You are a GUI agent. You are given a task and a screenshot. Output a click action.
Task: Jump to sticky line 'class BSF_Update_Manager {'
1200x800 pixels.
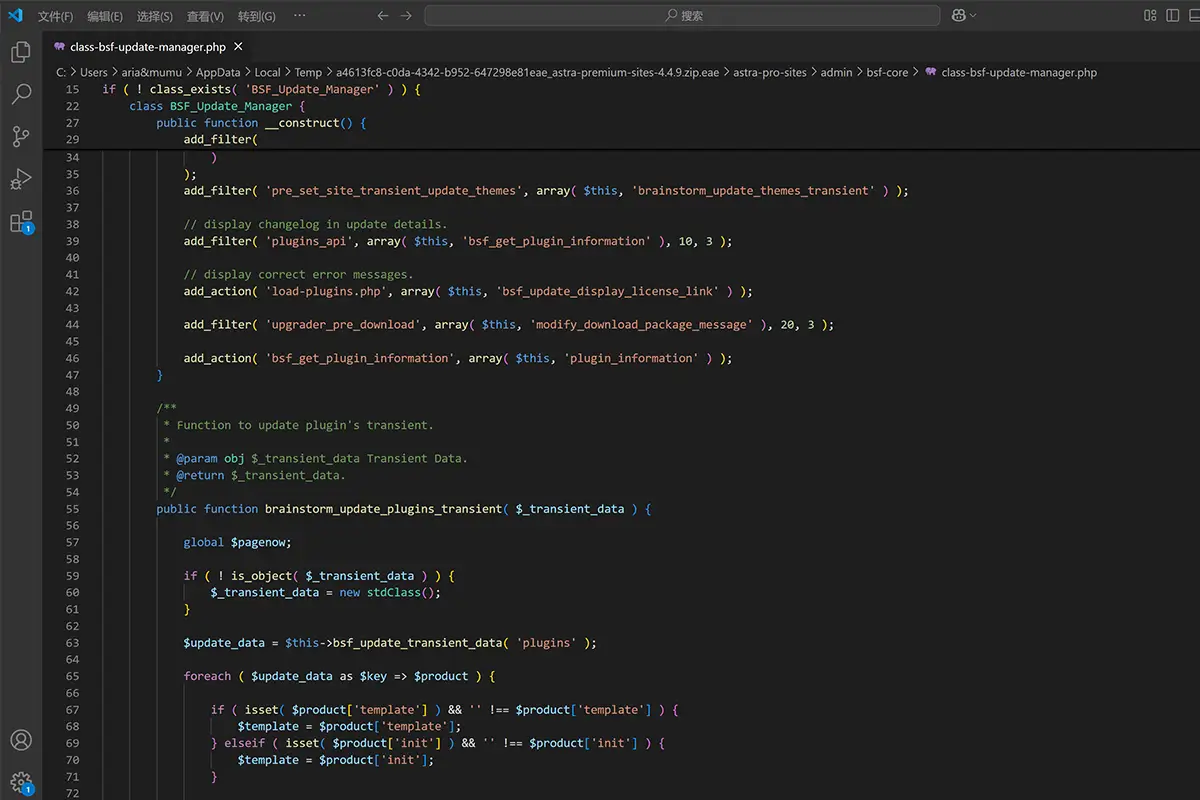217,106
